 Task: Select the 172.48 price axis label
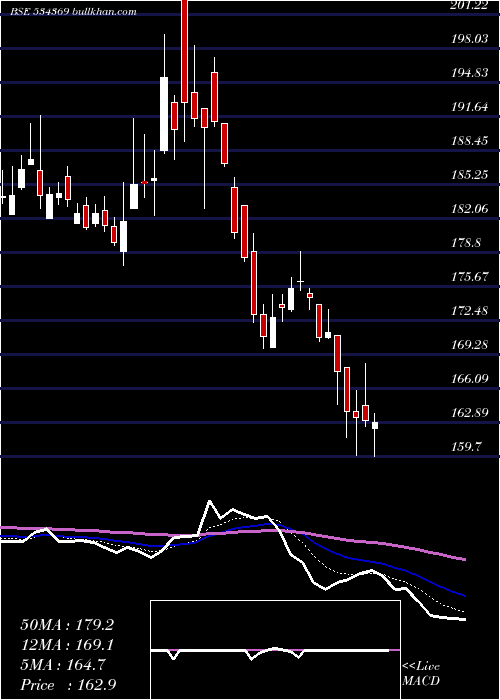point(470,311)
